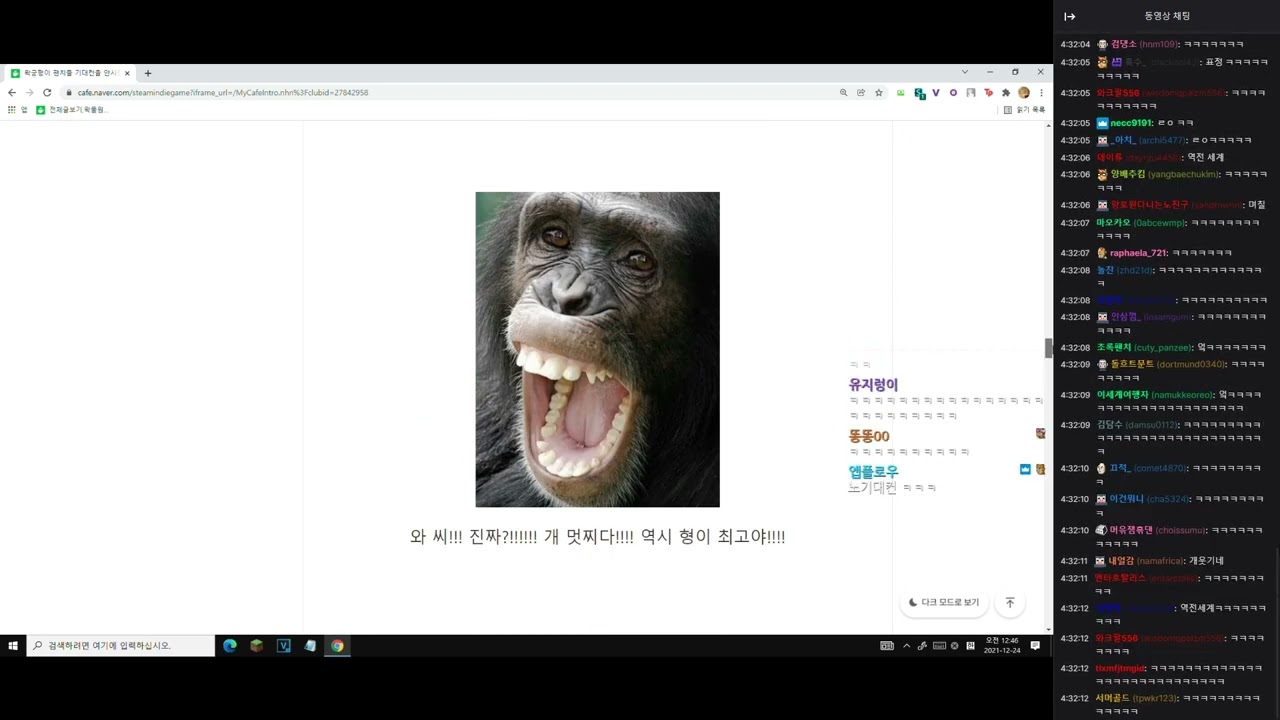Open the Windows Start menu
1280x720 pixels.
coord(13,646)
